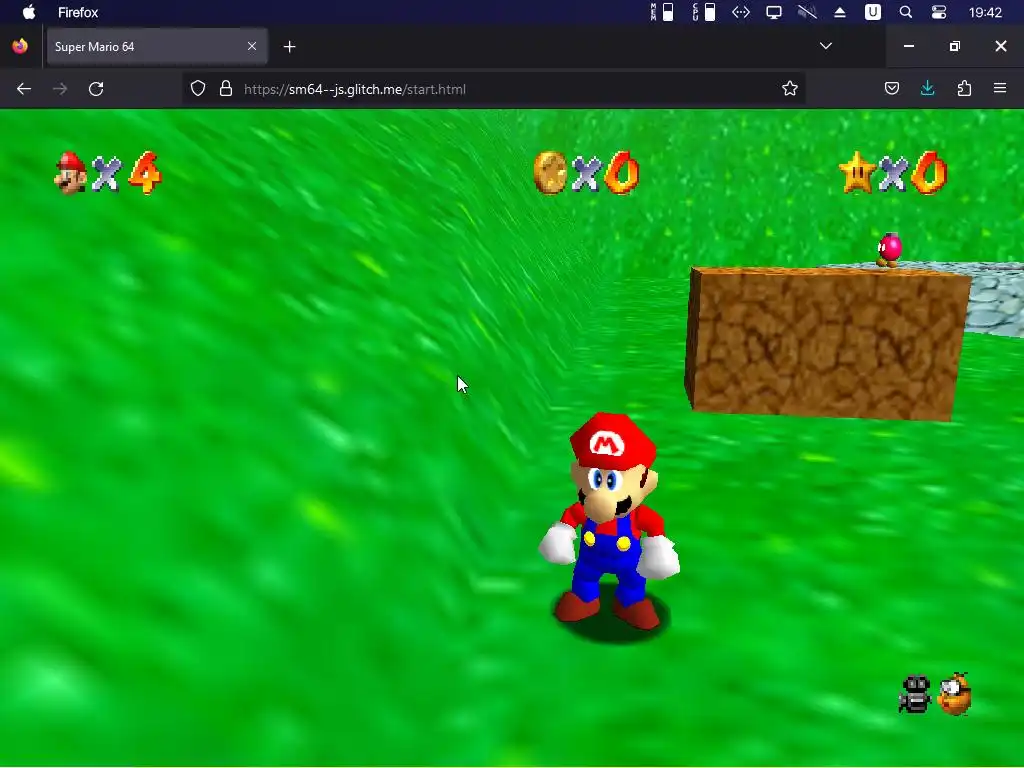Open a new tab with the plus button
The width and height of the screenshot is (1024, 768).
(289, 46)
